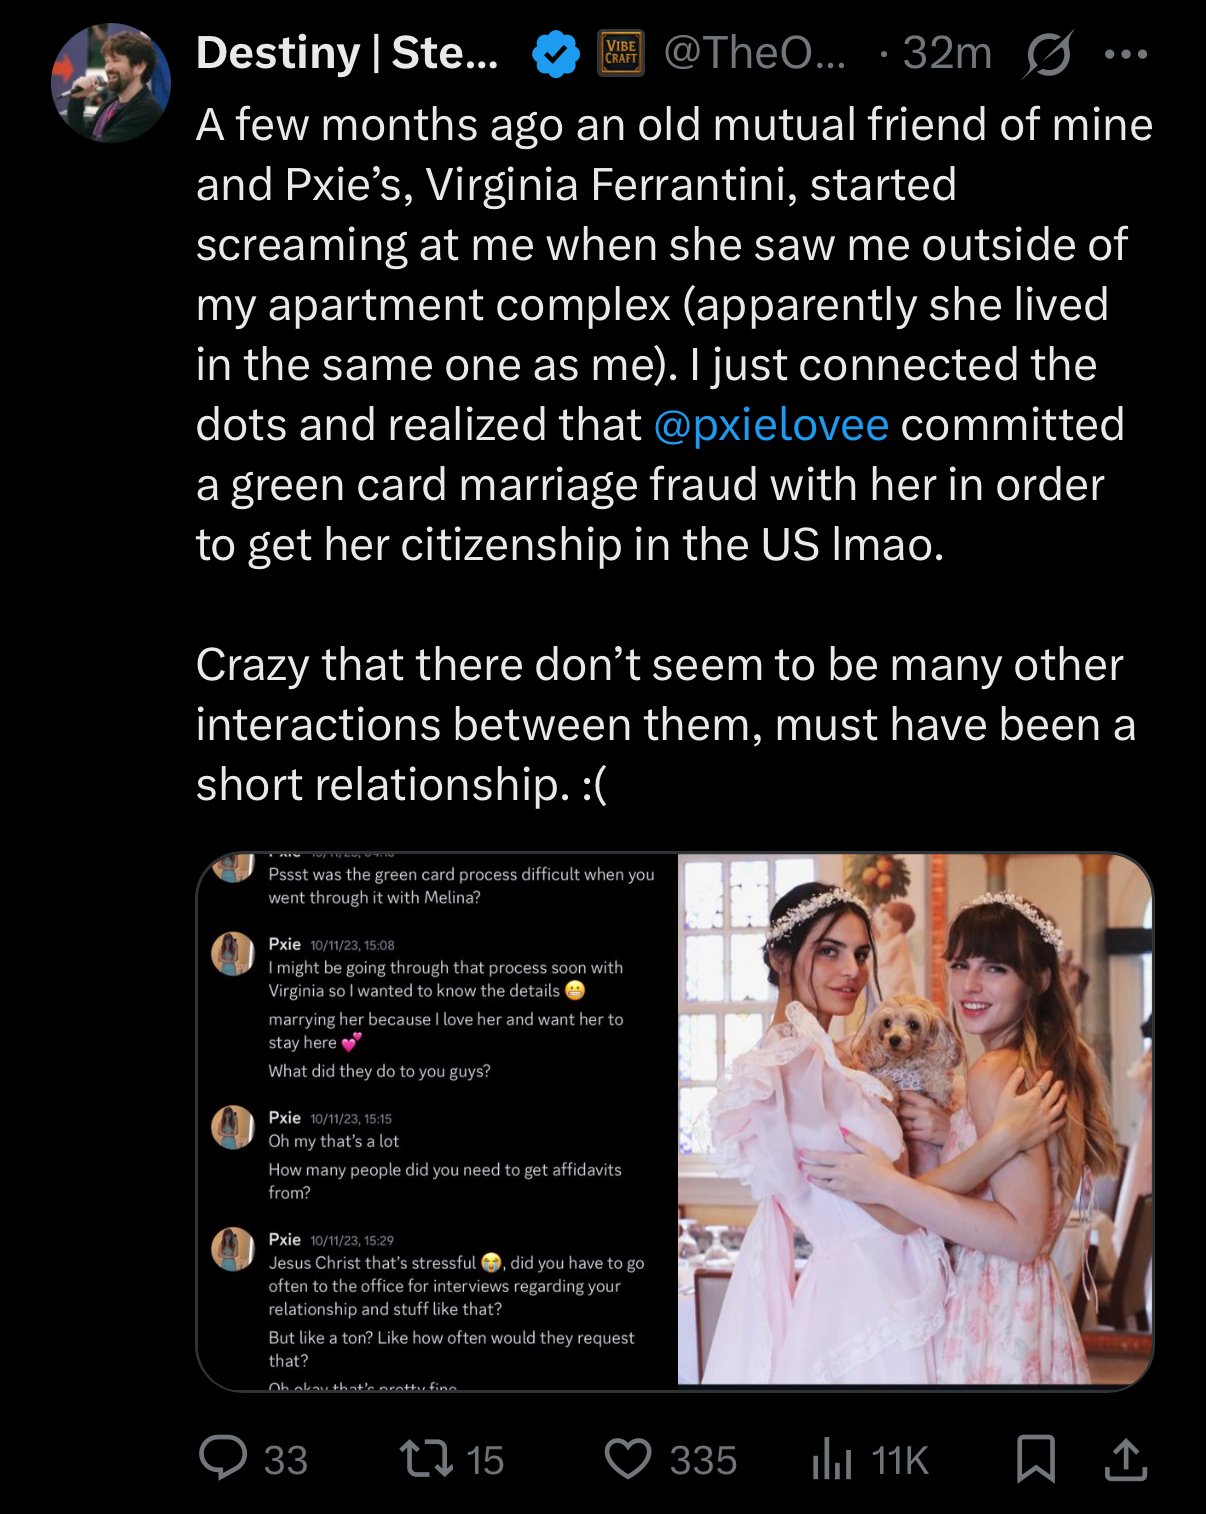Click the share upload icon
This screenshot has width=1206, height=1514.
click(1125, 1458)
